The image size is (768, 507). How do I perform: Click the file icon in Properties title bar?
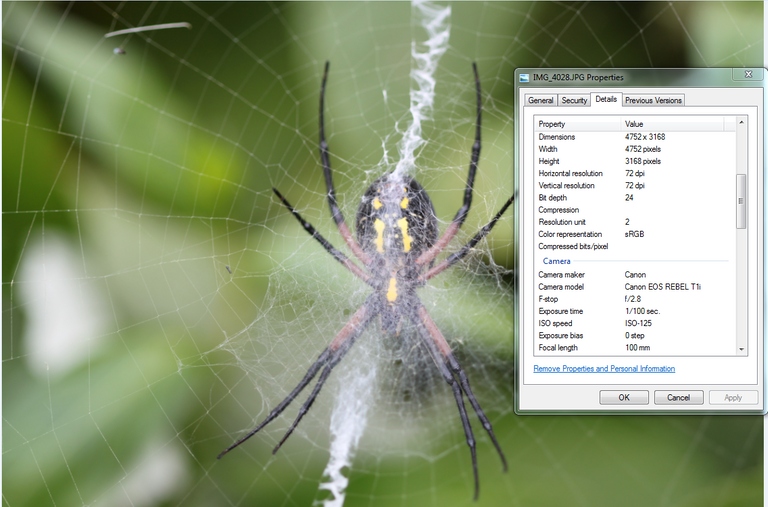(525, 77)
